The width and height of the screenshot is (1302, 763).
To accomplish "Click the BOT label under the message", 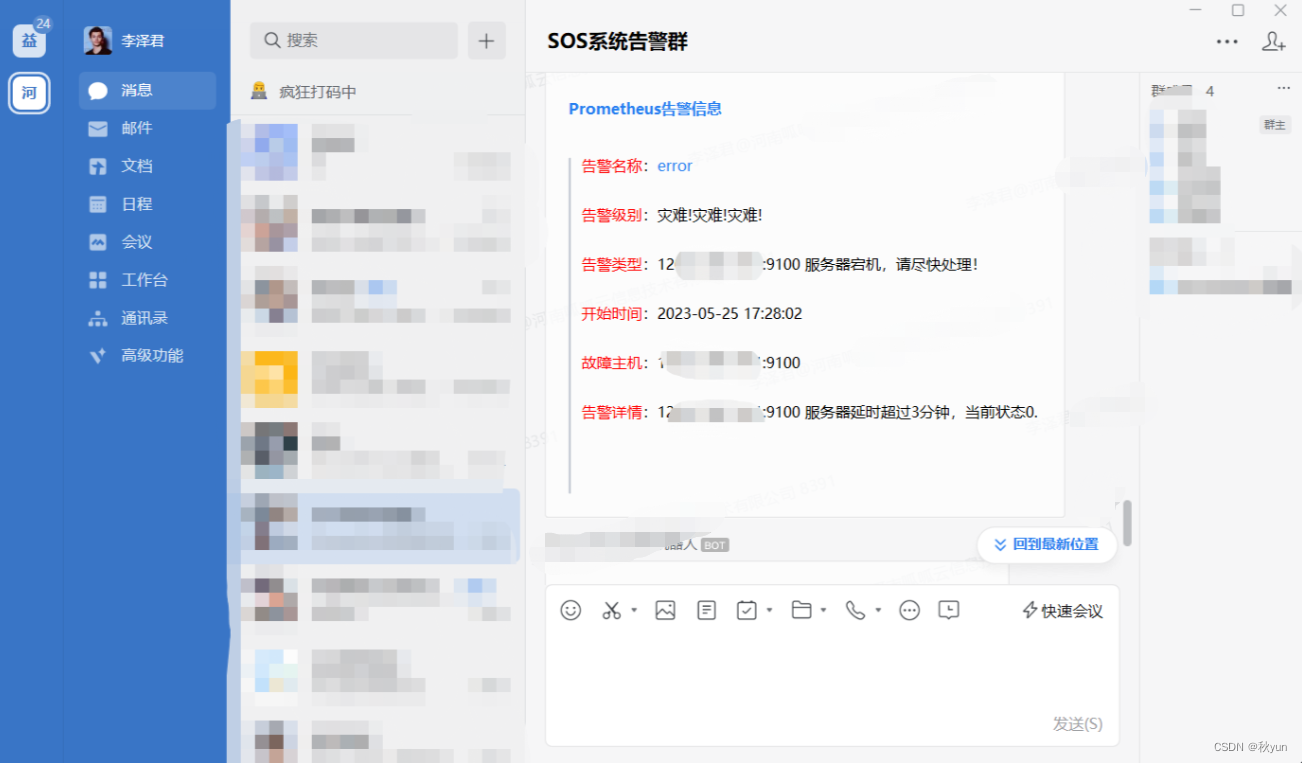I will point(715,545).
